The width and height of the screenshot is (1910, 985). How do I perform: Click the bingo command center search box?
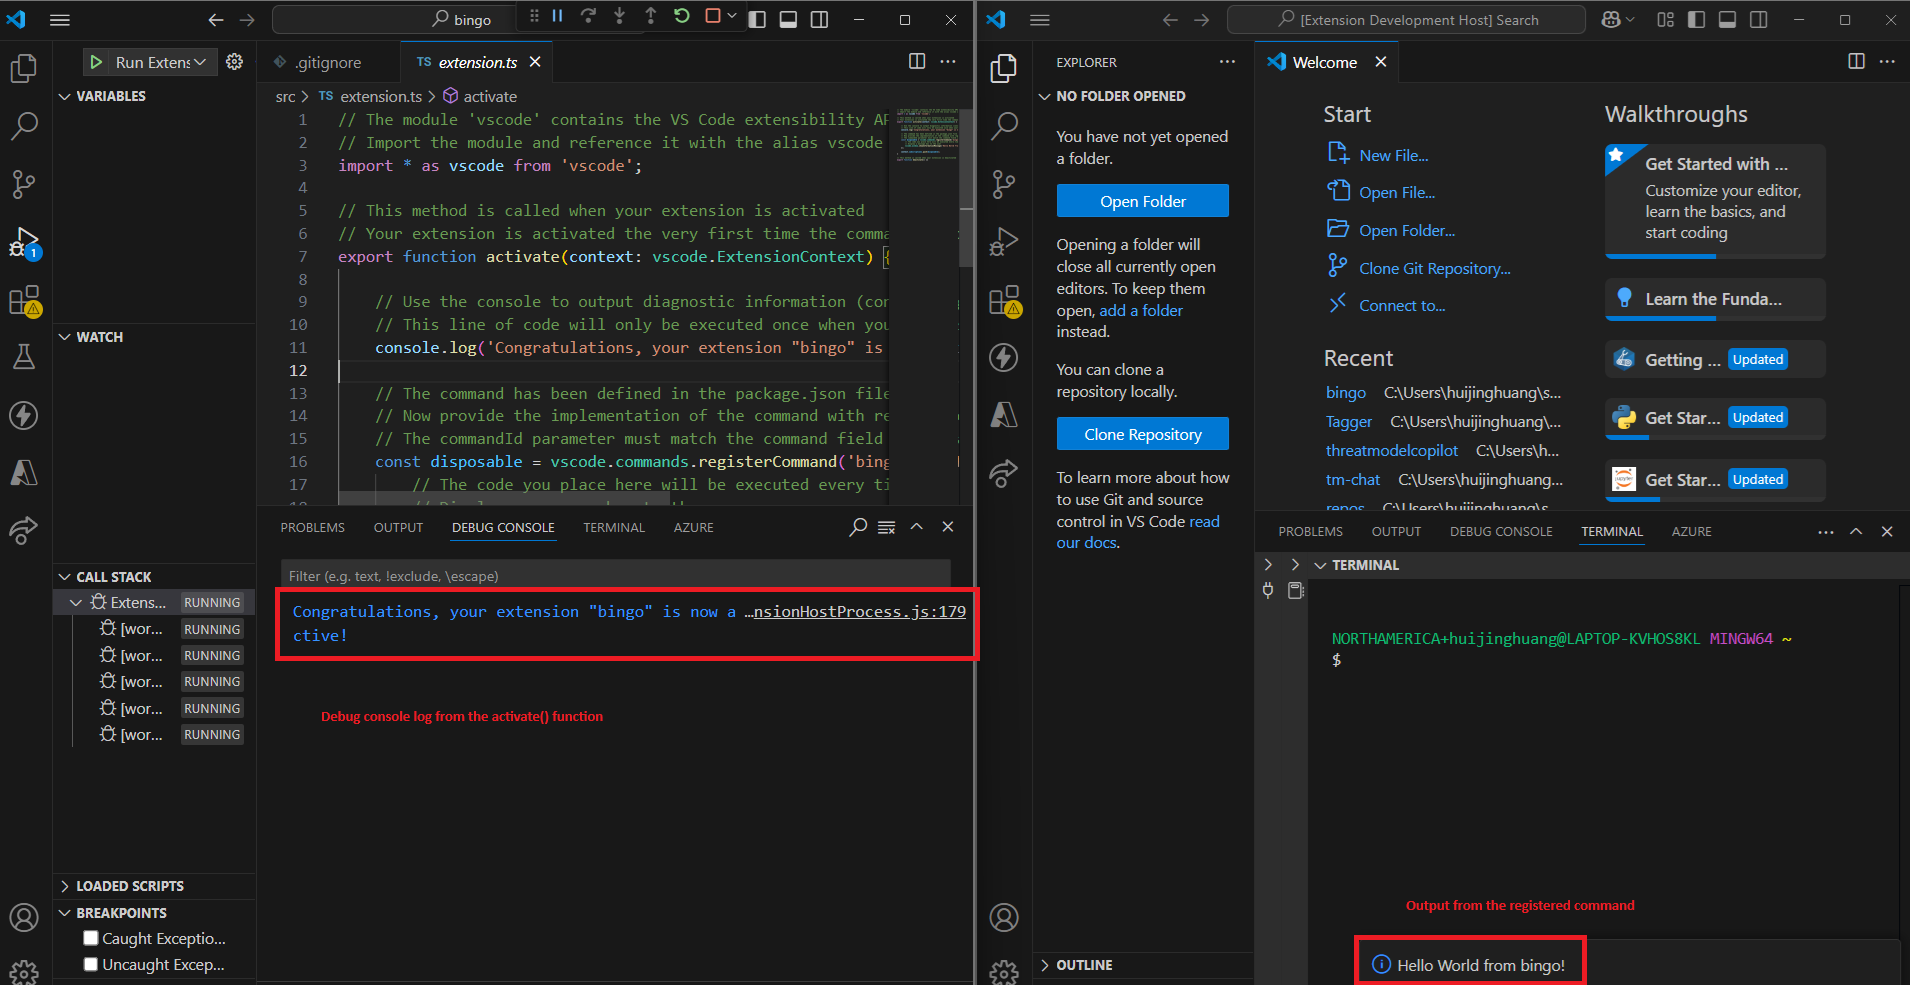click(x=460, y=19)
